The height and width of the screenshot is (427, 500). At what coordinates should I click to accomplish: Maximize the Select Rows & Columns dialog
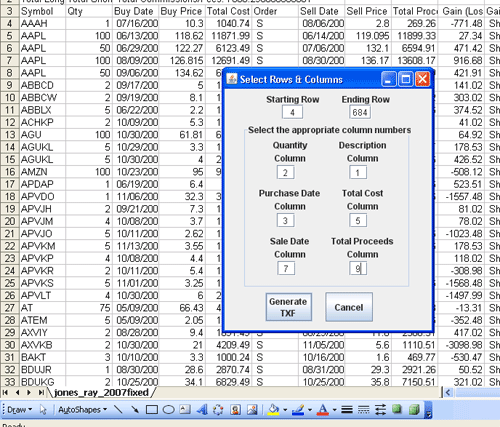[406, 79]
